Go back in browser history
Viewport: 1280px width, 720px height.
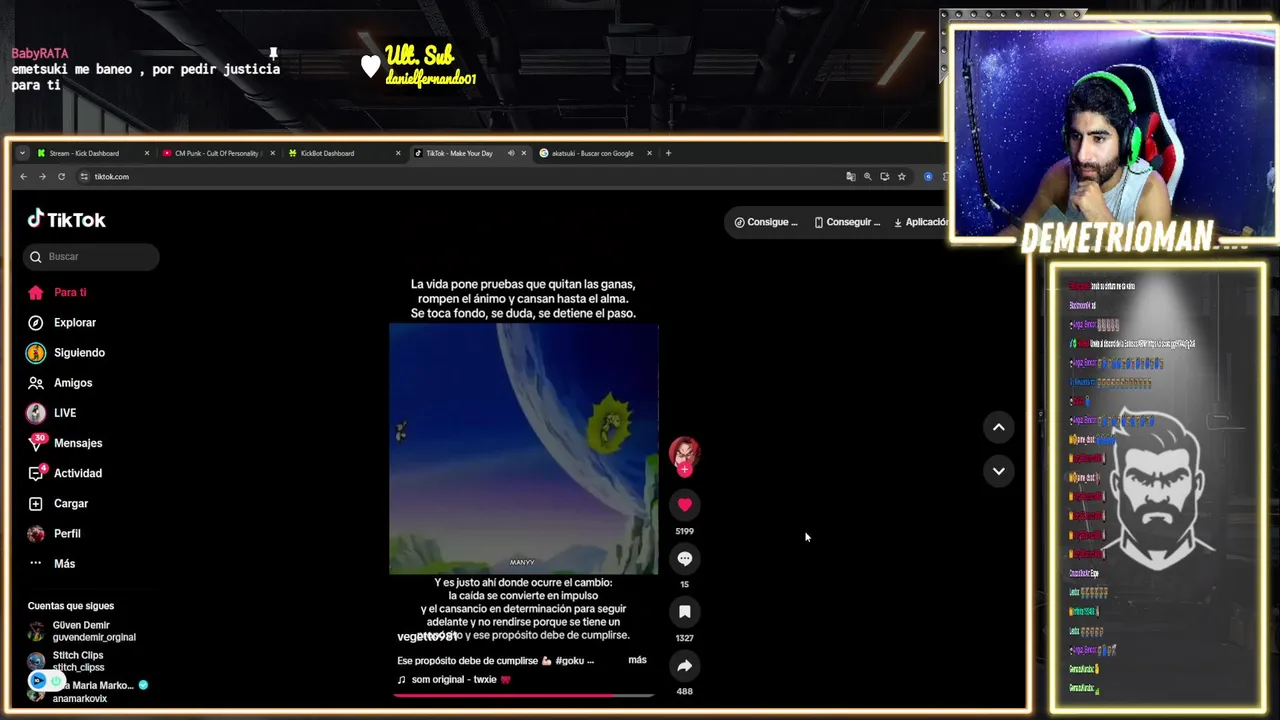[x=23, y=177]
